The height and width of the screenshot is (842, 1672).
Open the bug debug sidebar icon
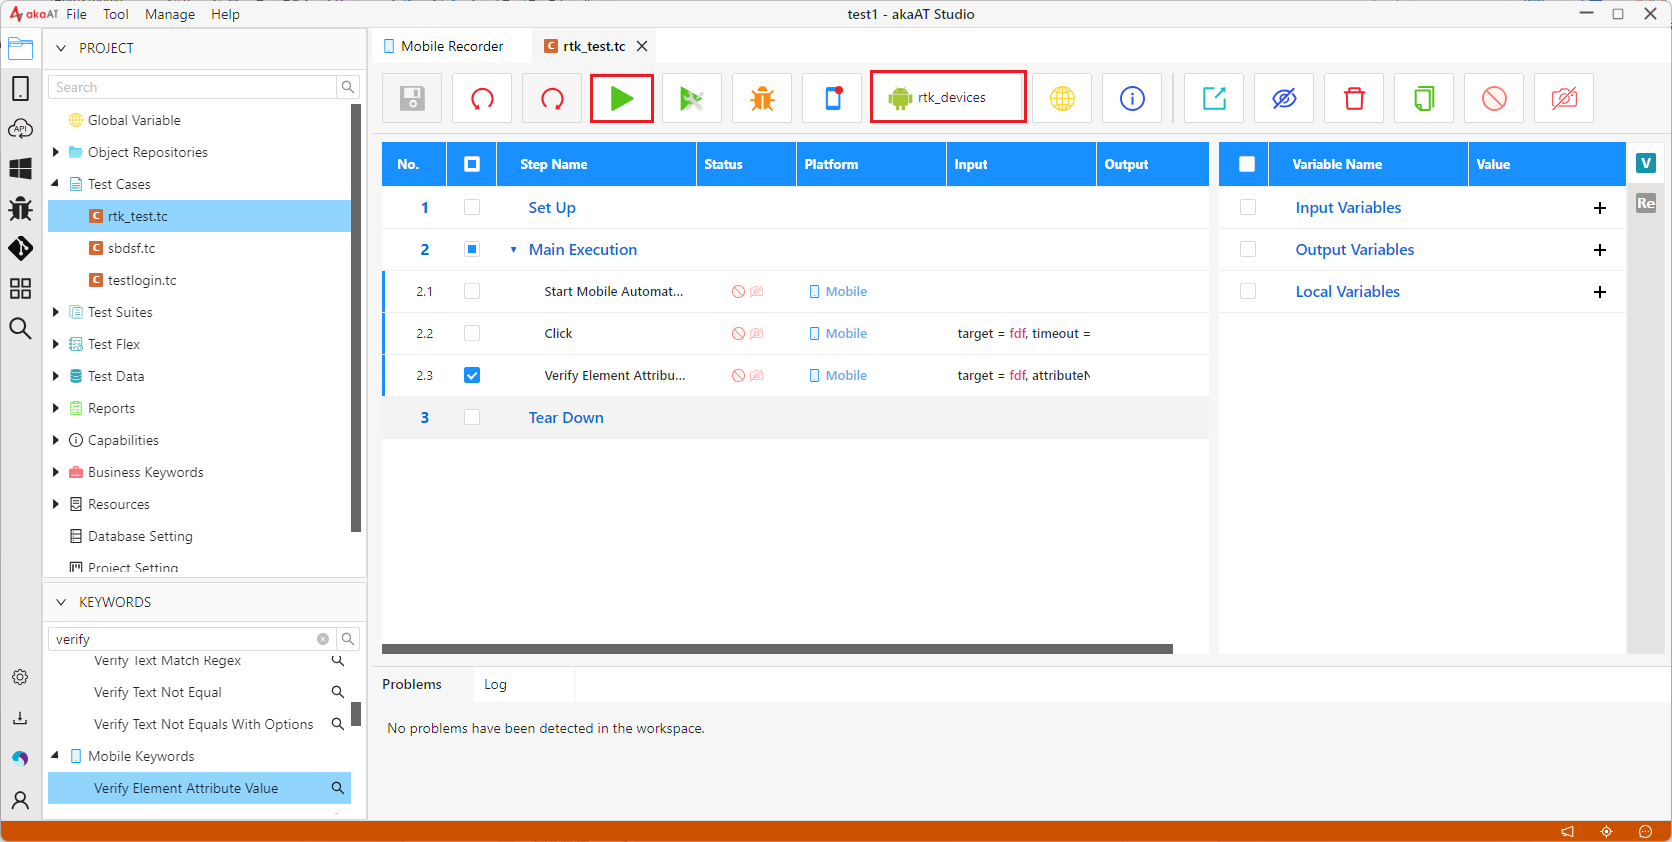click(x=20, y=208)
